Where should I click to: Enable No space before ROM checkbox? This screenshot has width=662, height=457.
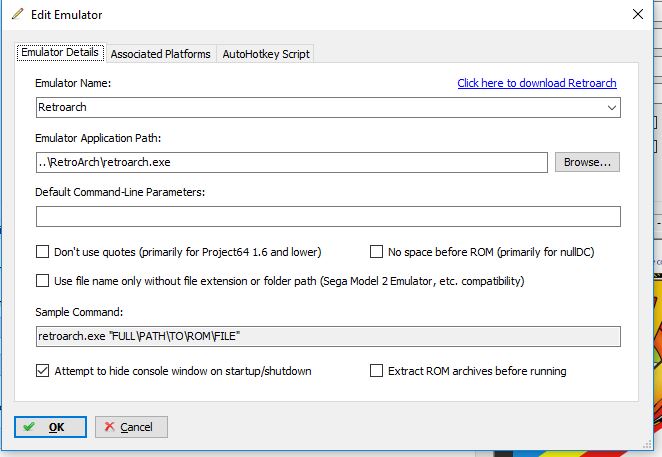(376, 252)
